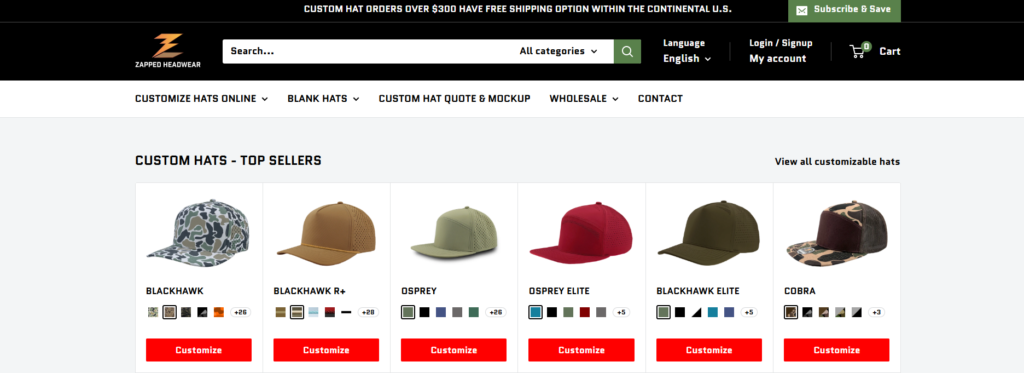Viewport: 1024px width, 373px height.
Task: Click the OSPREY product title
Action: coord(419,291)
